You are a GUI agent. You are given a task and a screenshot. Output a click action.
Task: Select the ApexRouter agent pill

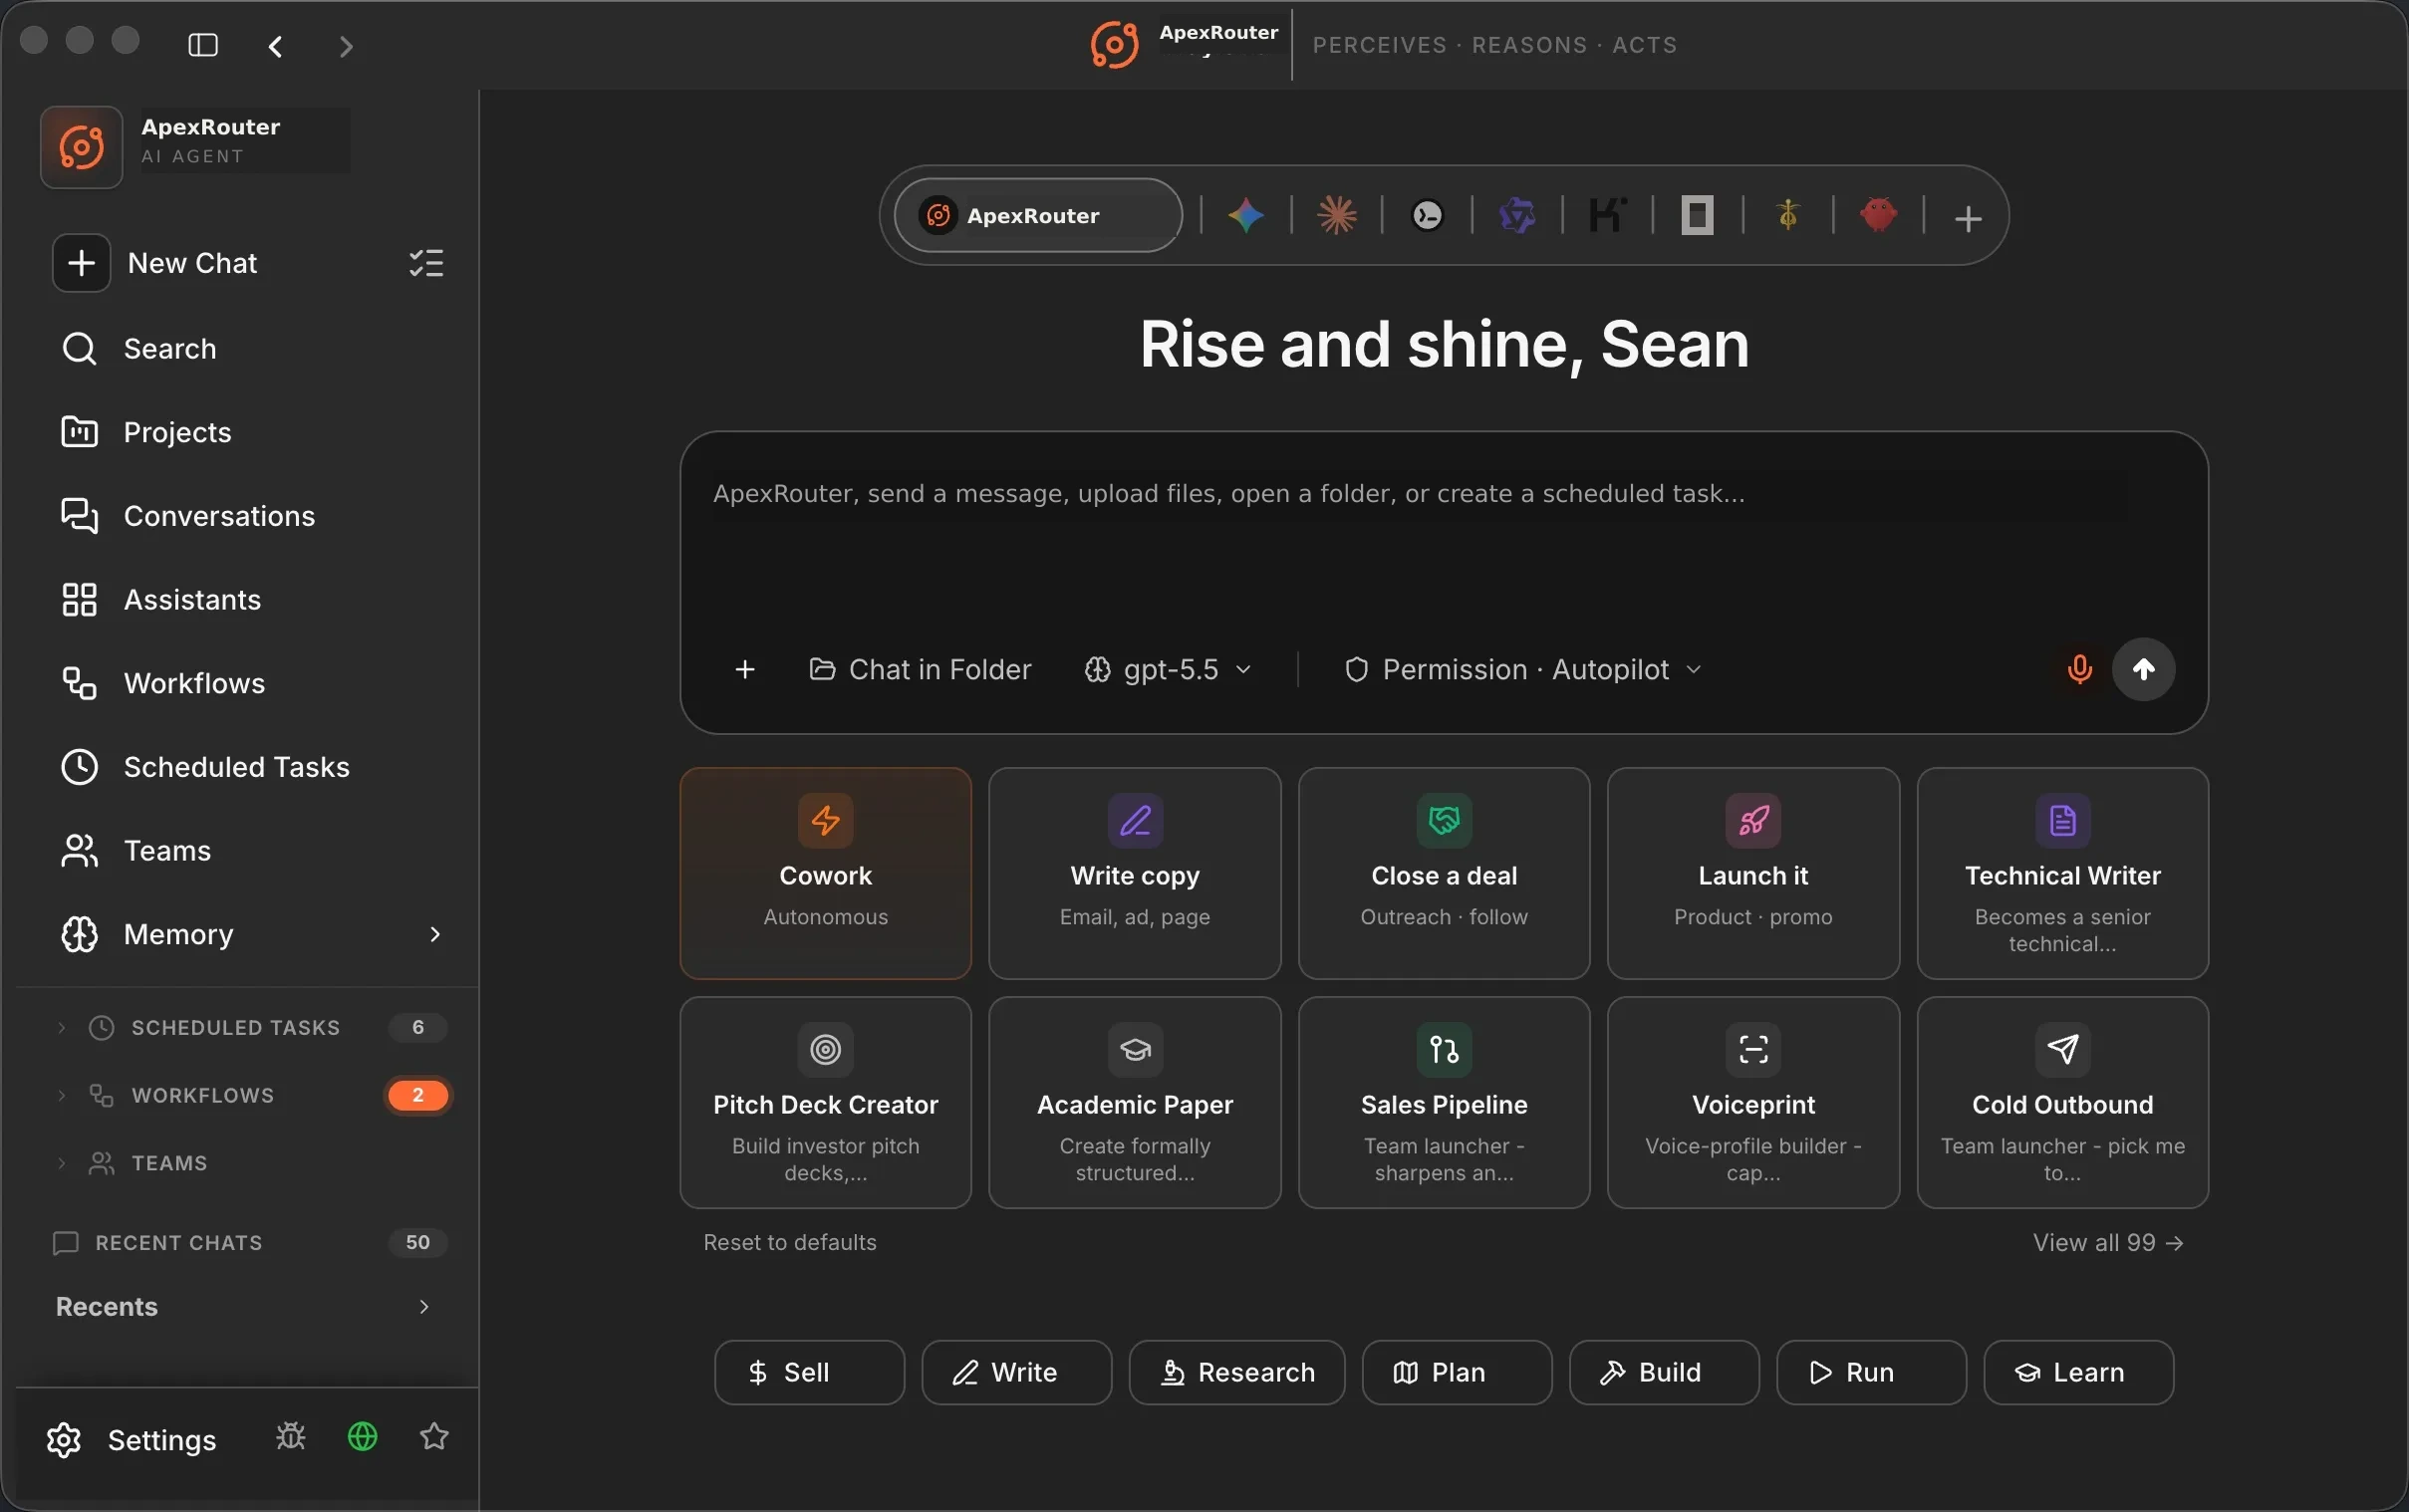pos(1038,216)
